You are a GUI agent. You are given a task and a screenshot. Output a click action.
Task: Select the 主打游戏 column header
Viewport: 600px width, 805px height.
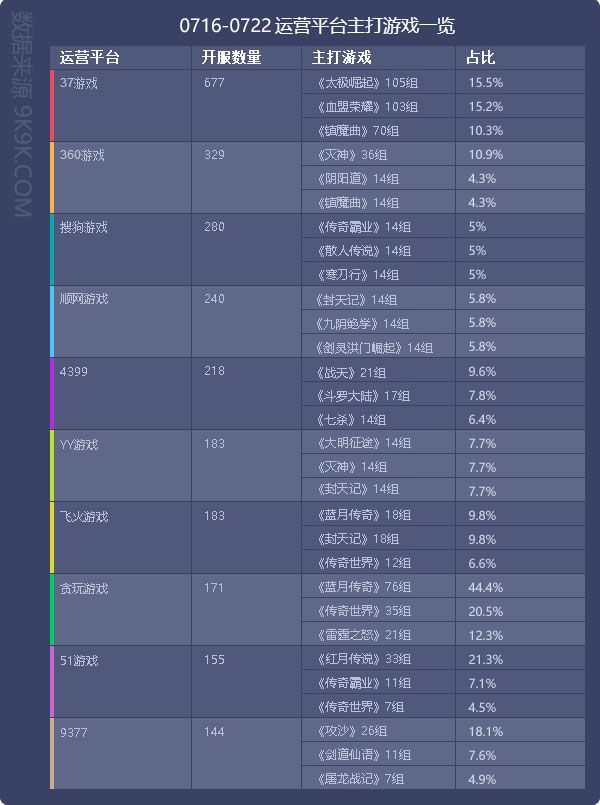coord(378,58)
